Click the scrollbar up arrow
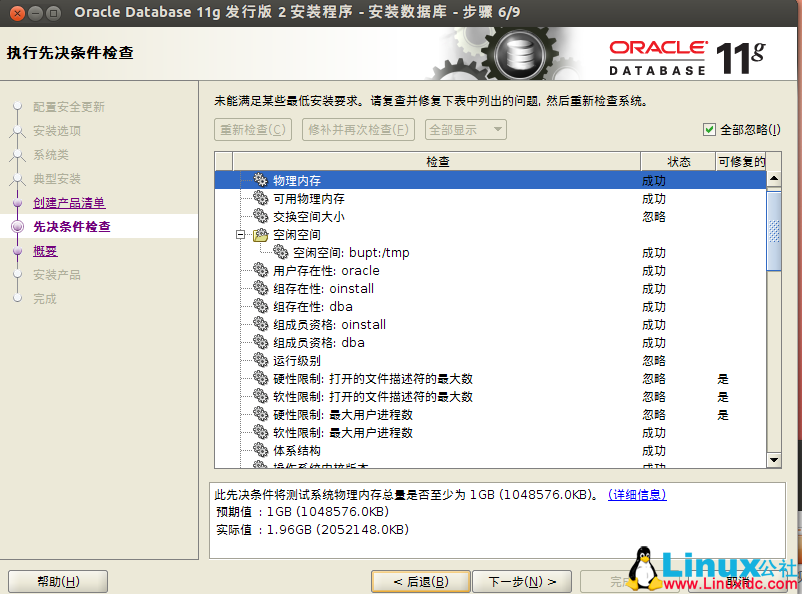802x594 pixels. 774,179
